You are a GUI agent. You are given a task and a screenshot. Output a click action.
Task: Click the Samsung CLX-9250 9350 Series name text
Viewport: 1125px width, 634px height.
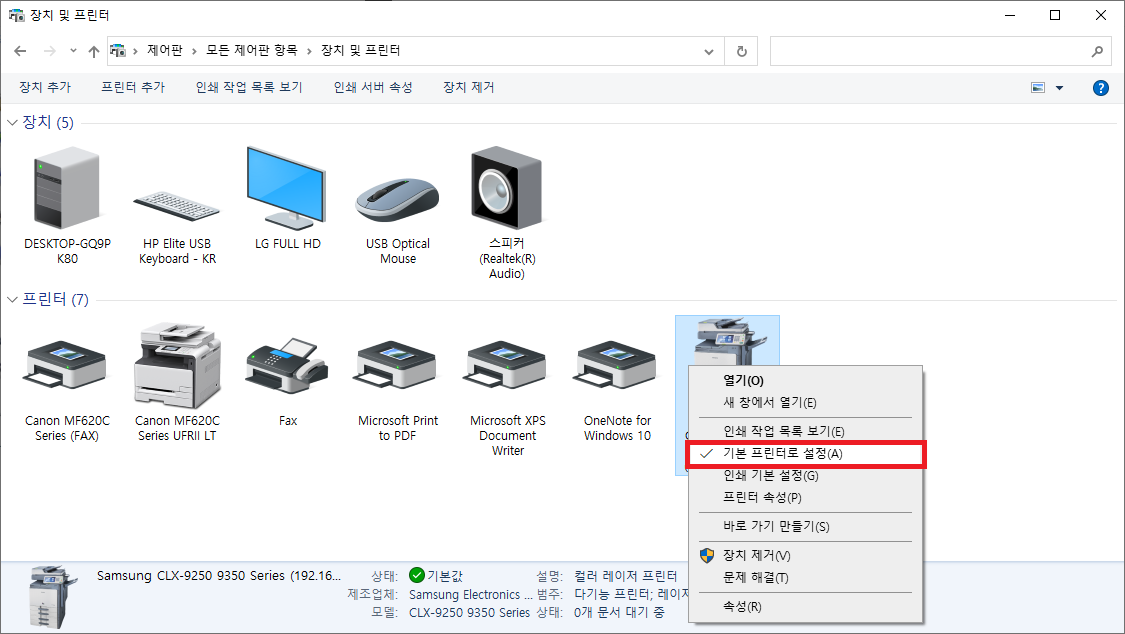[x=219, y=576]
